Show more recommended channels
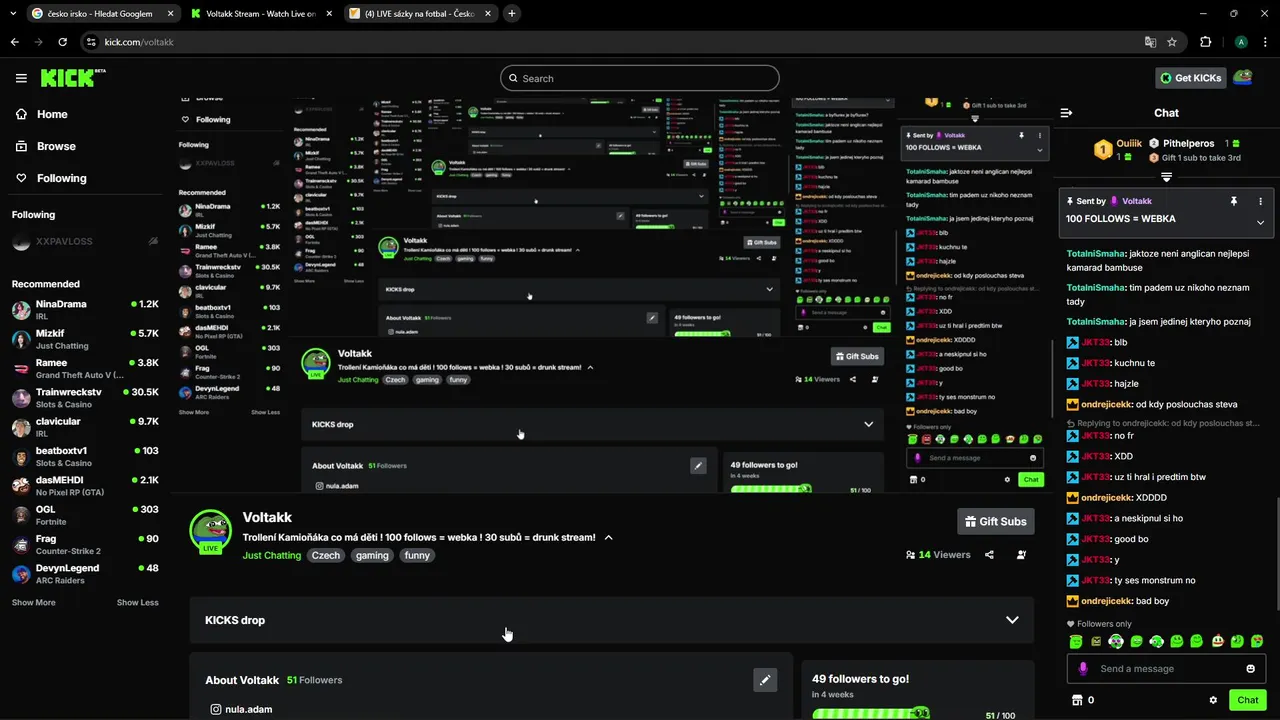The height and width of the screenshot is (720, 1280). (33, 603)
